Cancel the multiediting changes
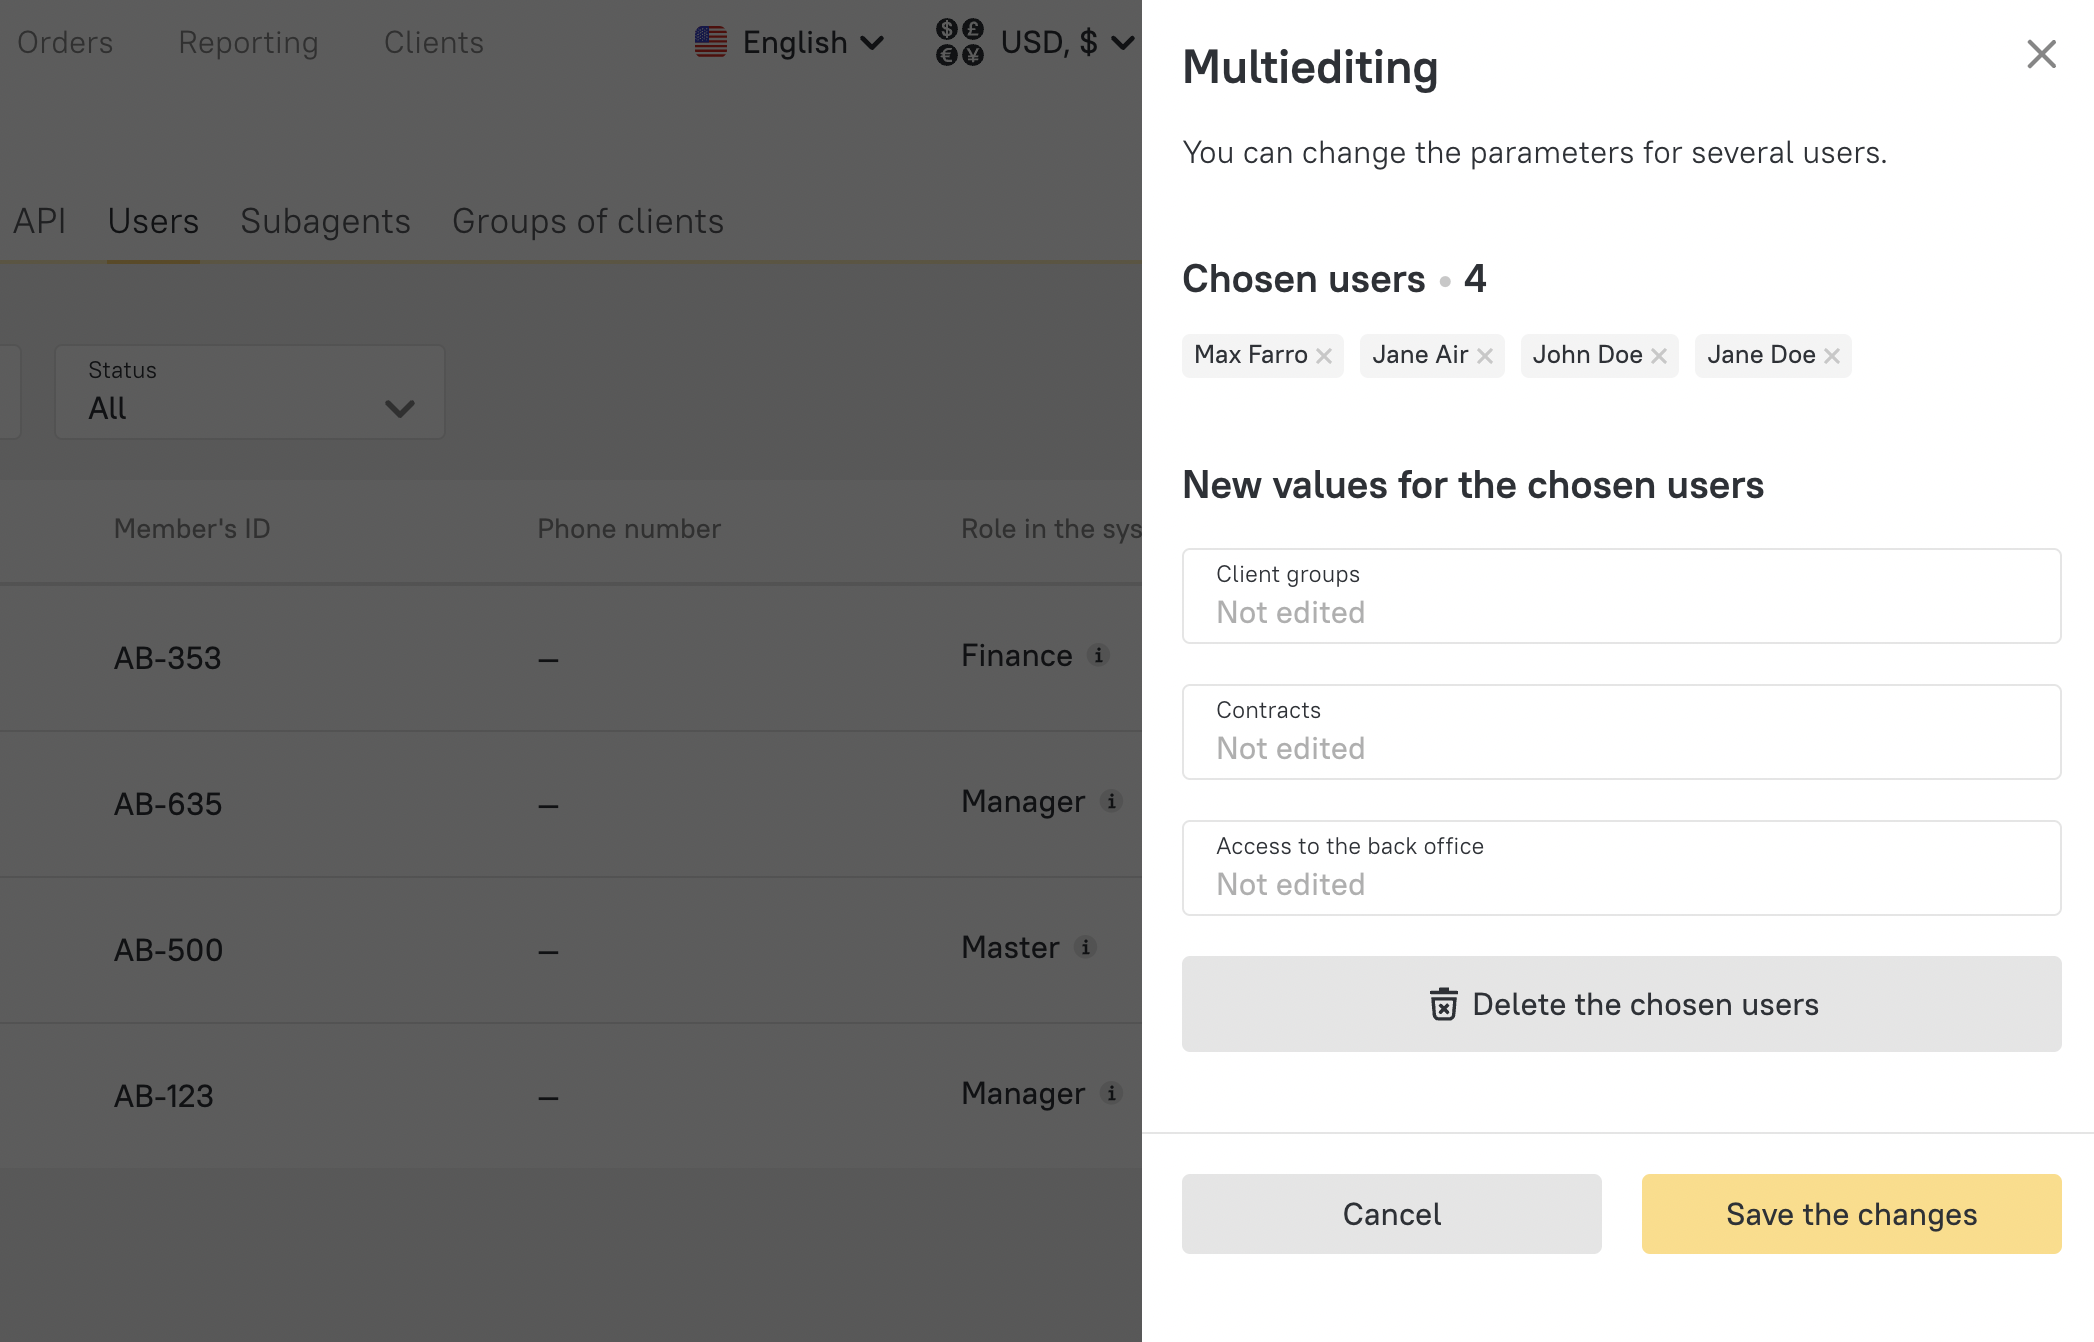 pos(1391,1214)
